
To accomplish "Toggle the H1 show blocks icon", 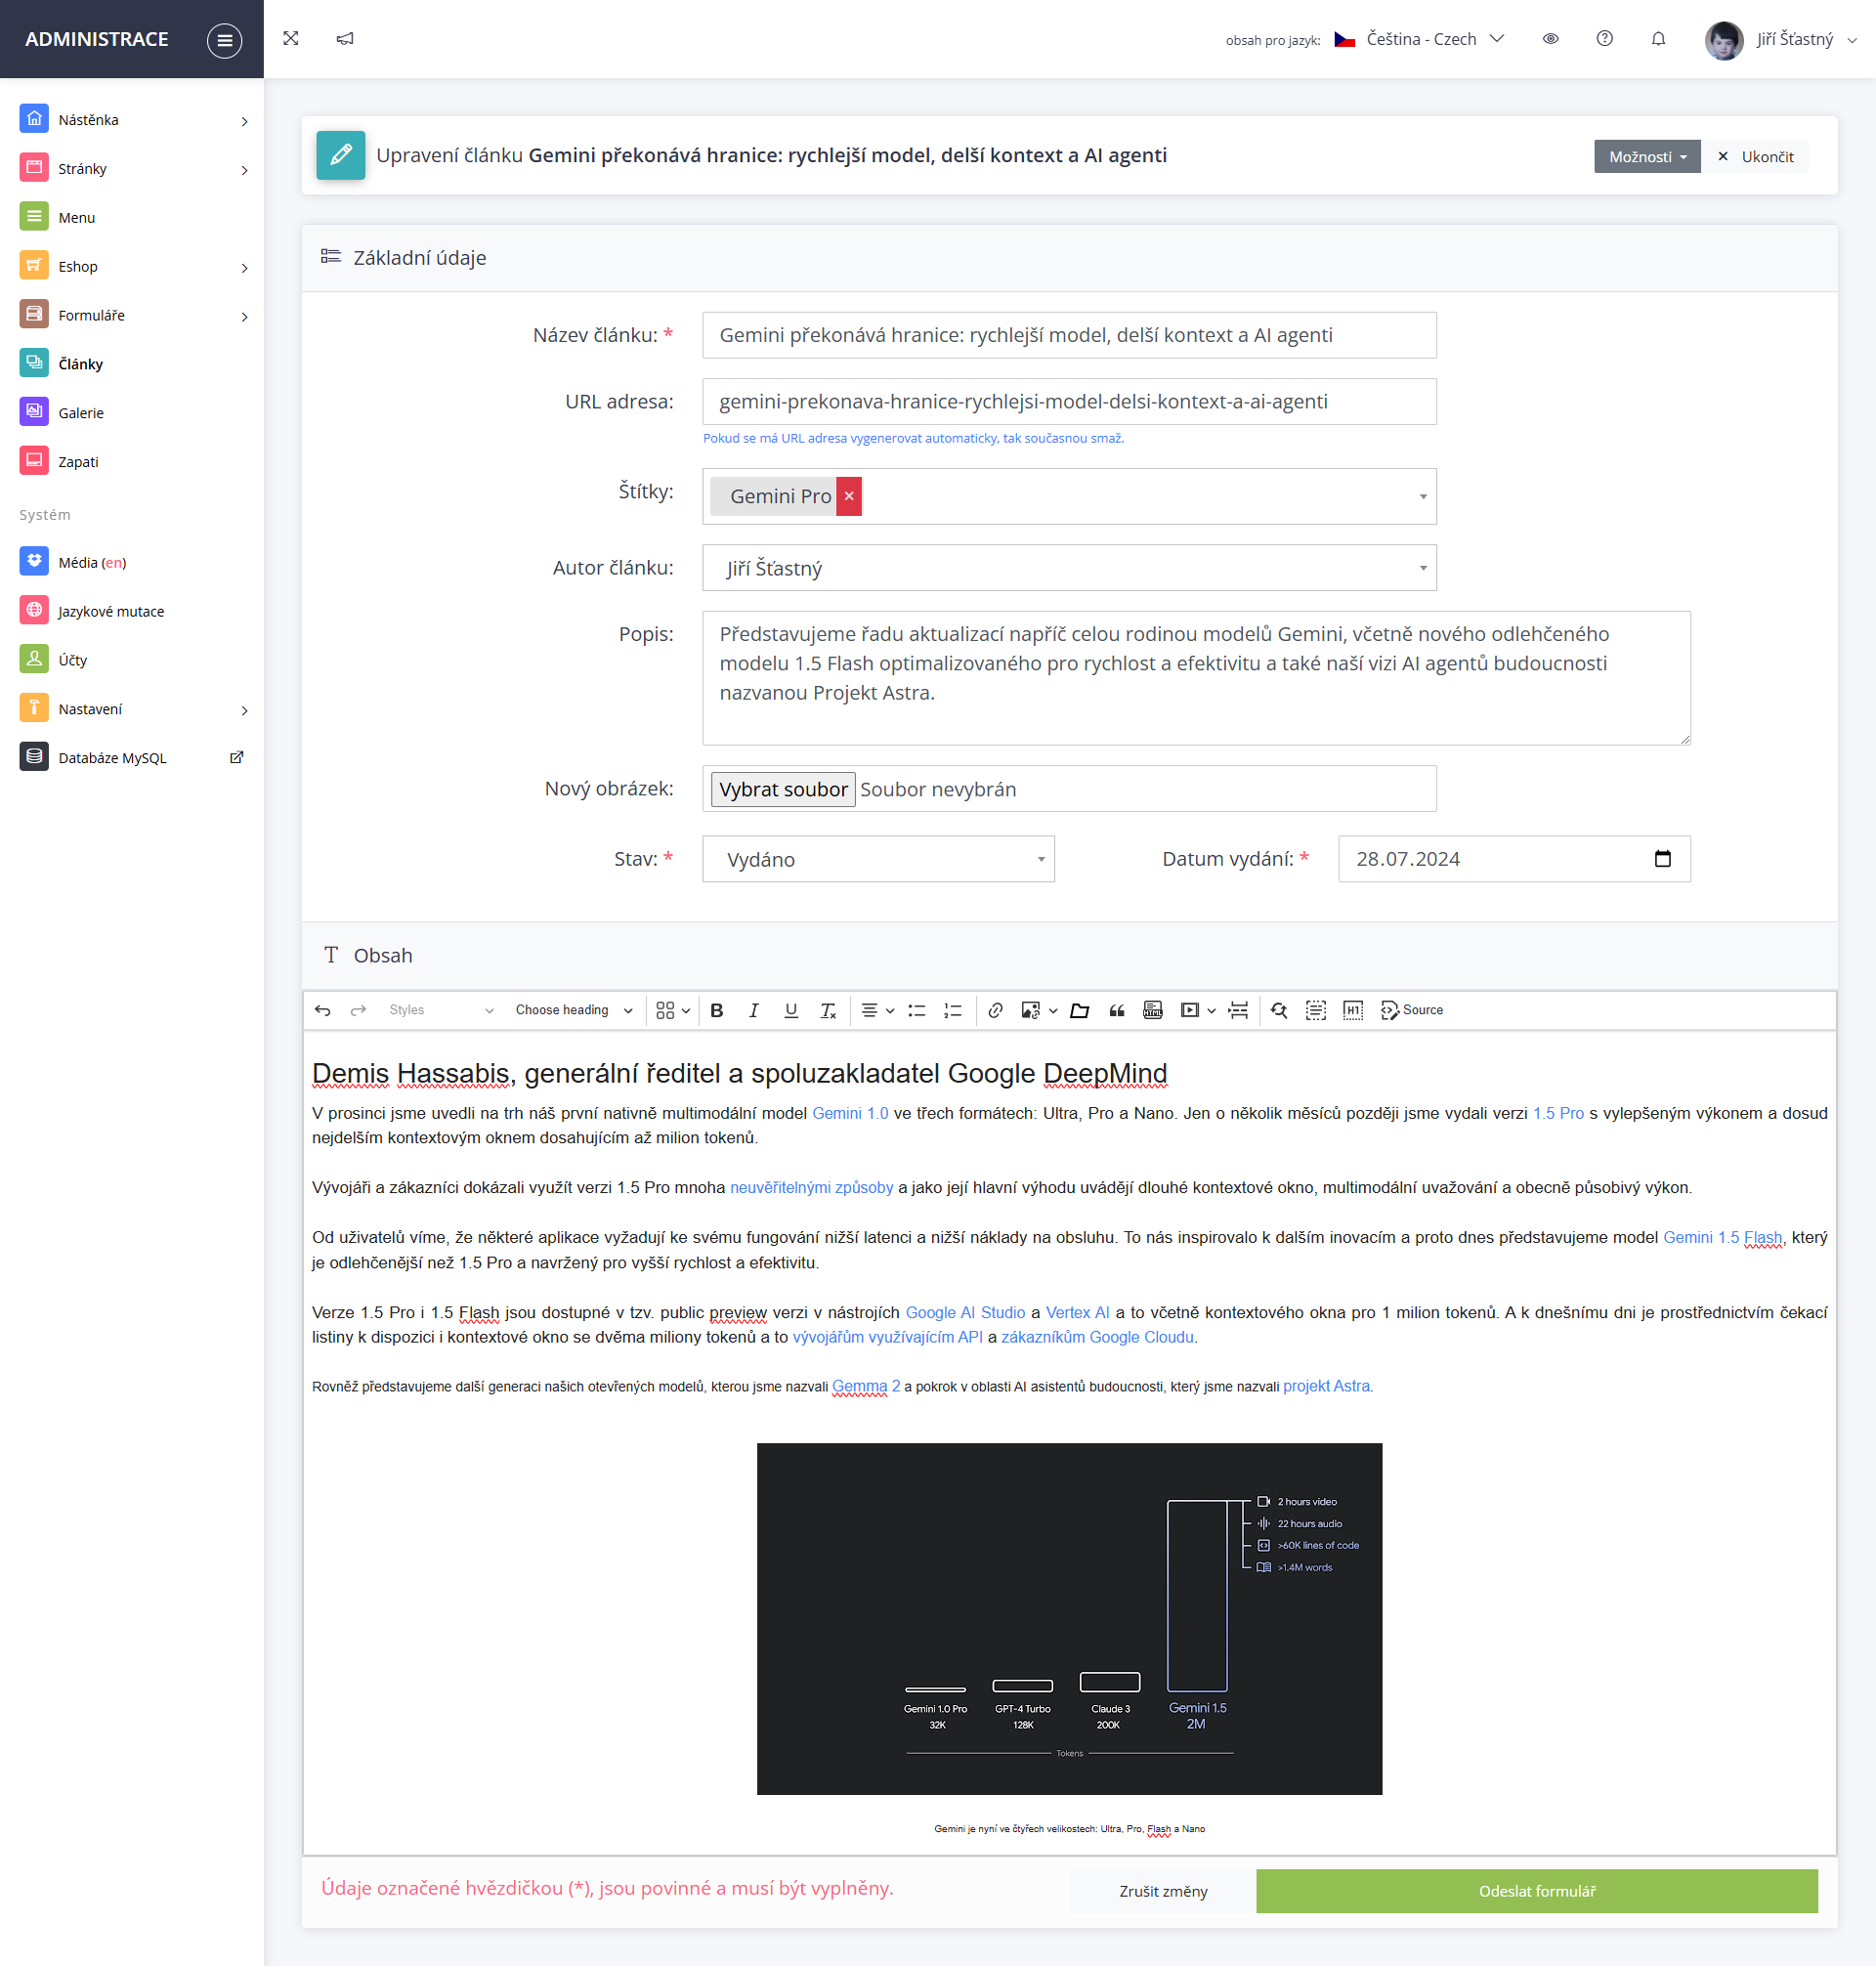I will (1353, 1010).
